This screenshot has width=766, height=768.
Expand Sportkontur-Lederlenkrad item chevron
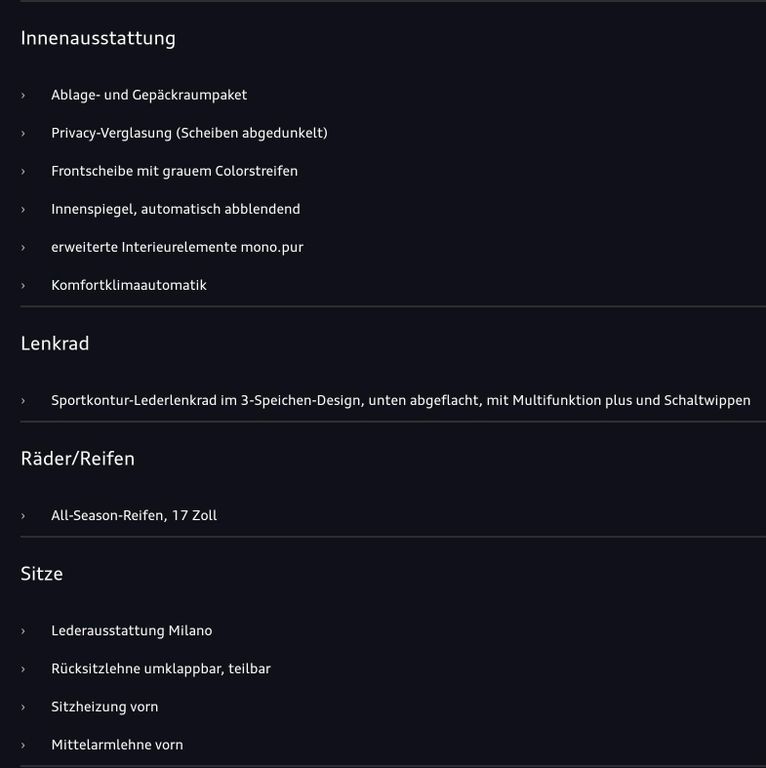coord(23,401)
